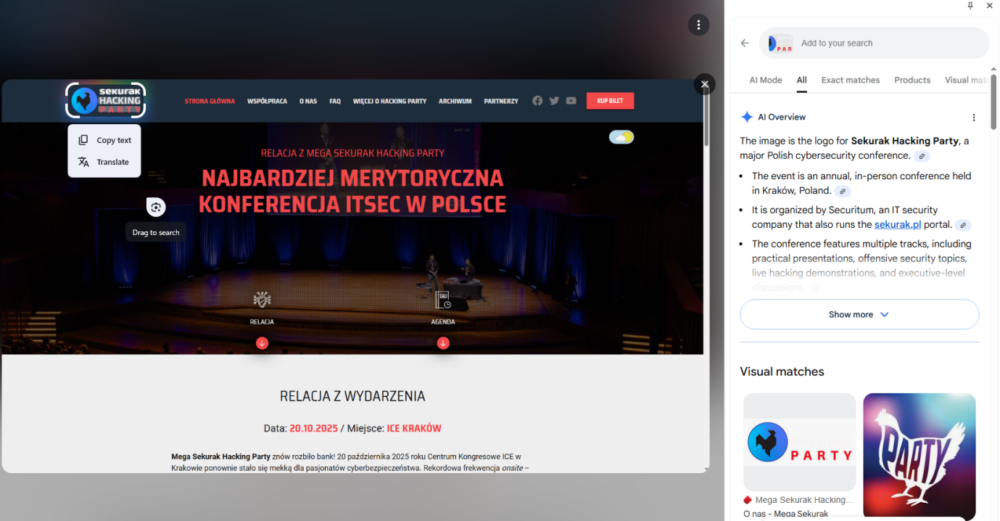Pin the Google Lens side panel
Viewport: 1000px width, 521px height.
[x=970, y=6]
